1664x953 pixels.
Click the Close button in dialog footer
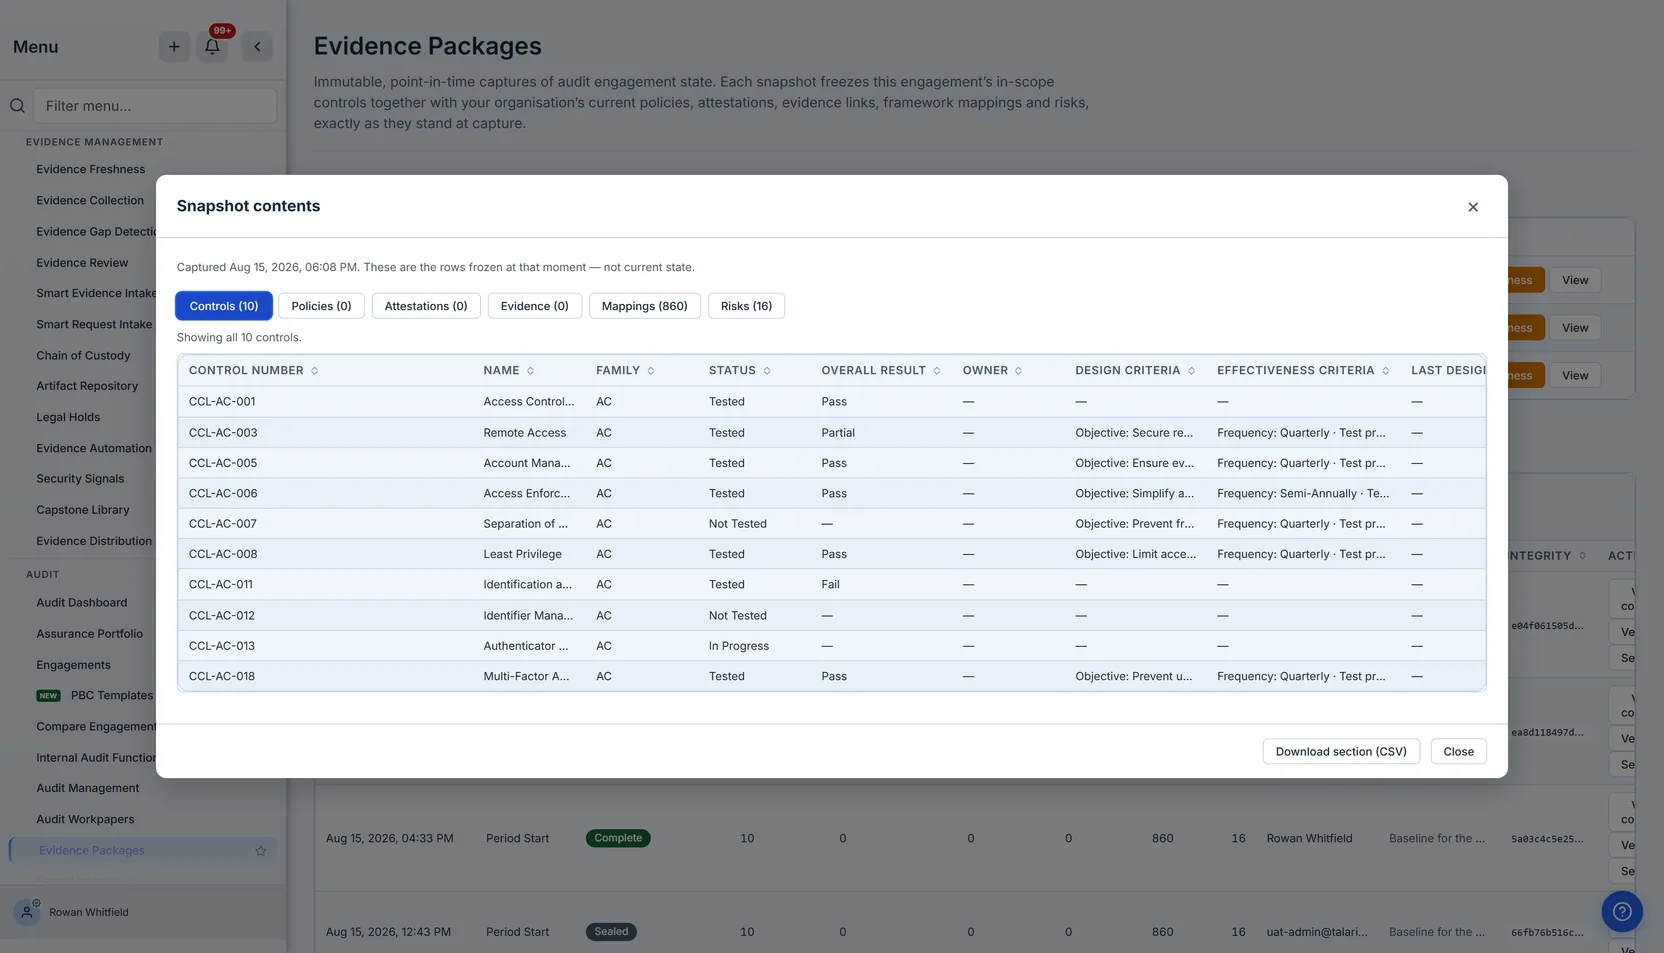[x=1458, y=752]
